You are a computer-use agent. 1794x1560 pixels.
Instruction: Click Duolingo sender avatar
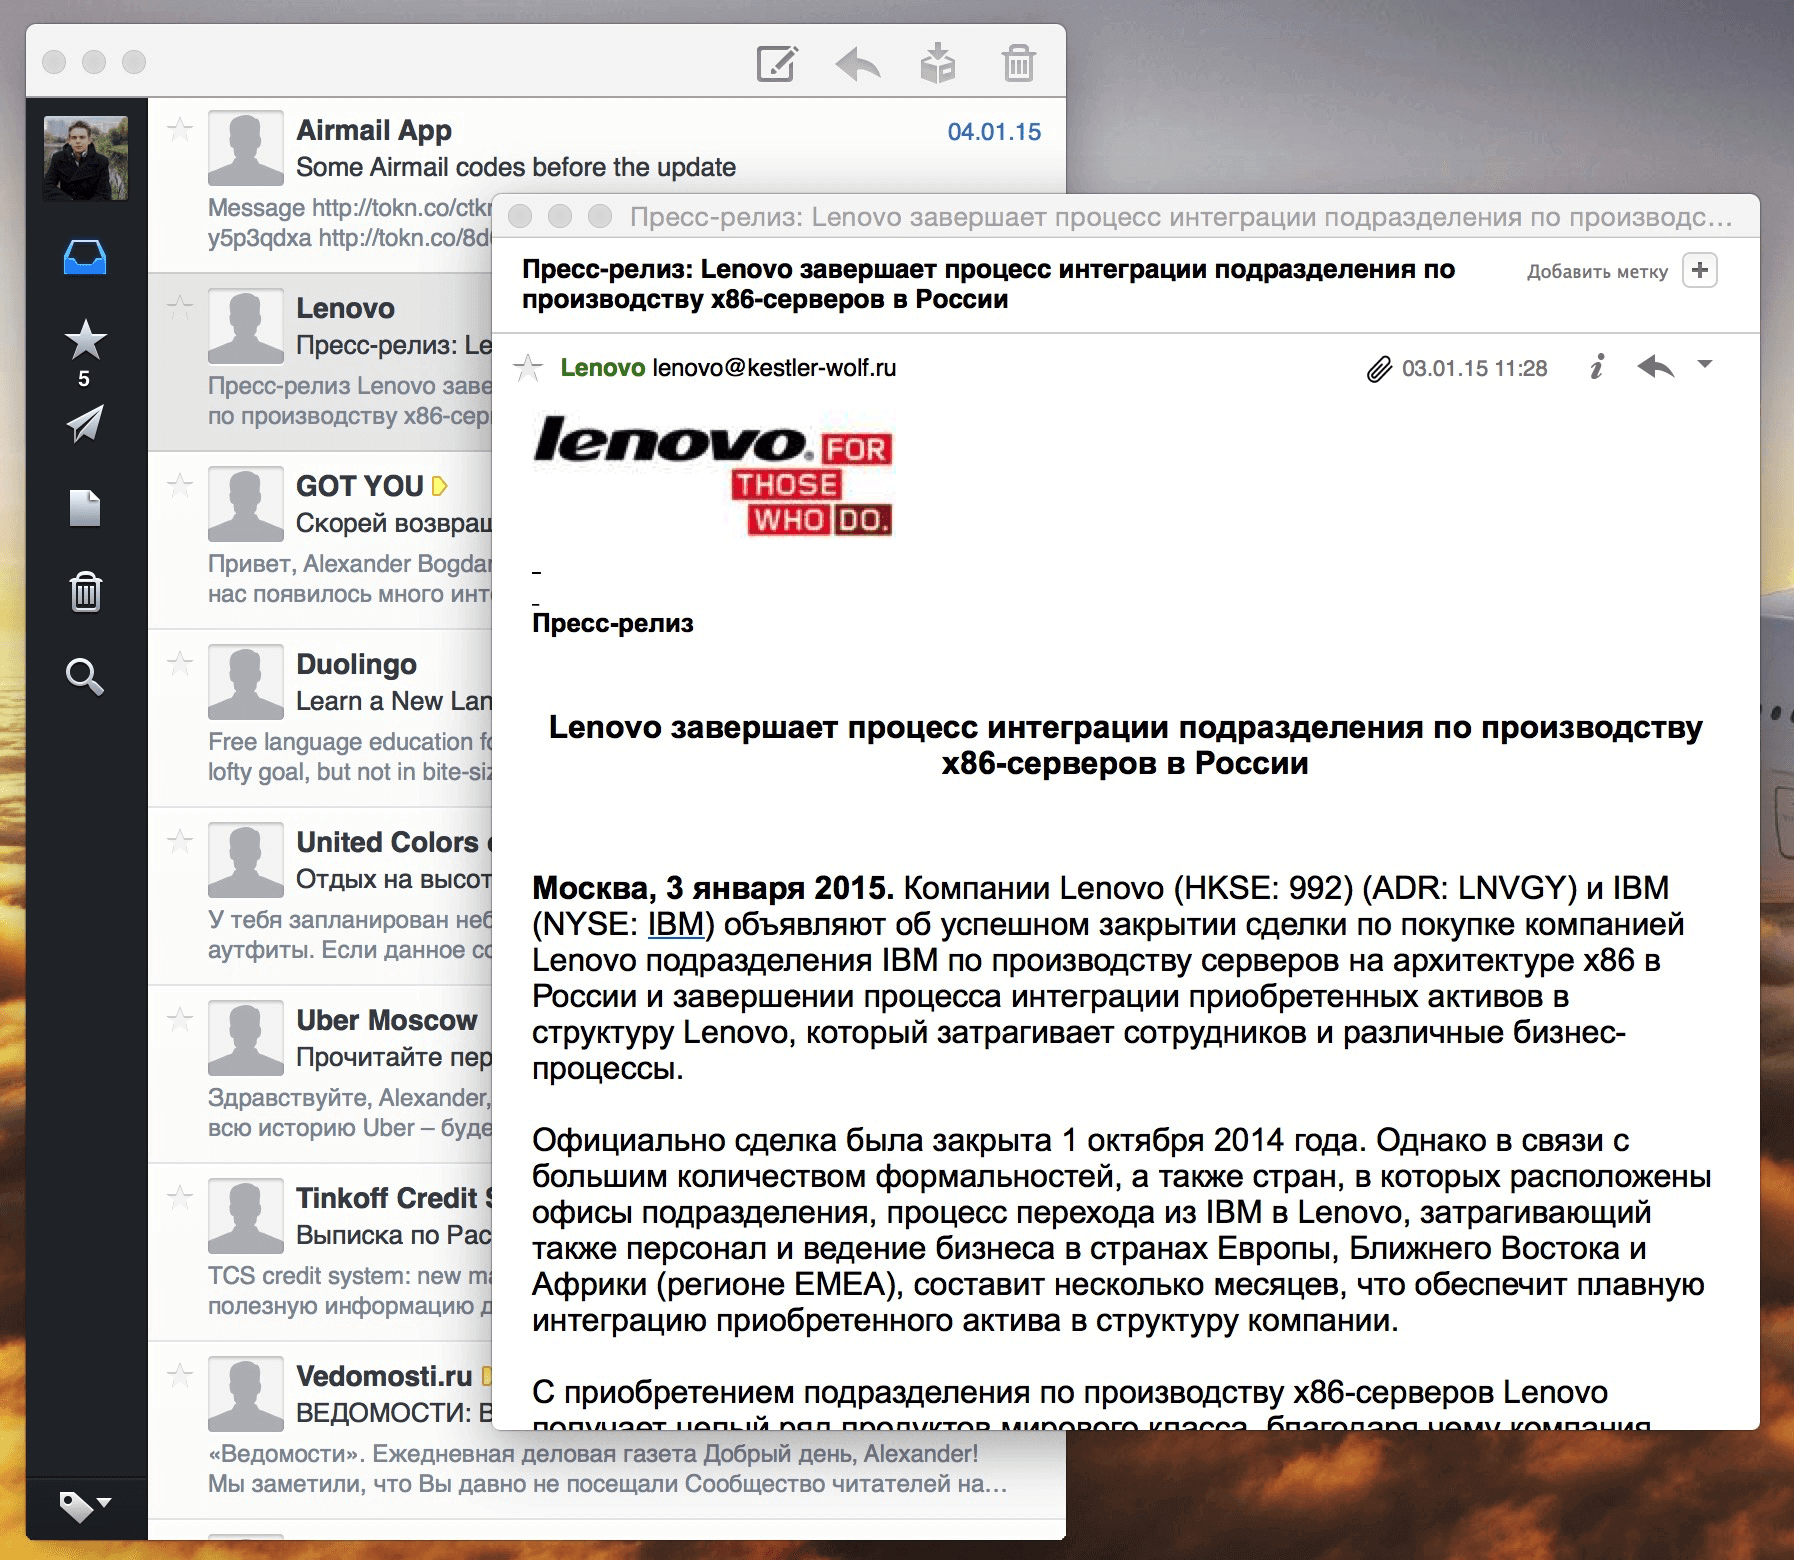click(246, 682)
